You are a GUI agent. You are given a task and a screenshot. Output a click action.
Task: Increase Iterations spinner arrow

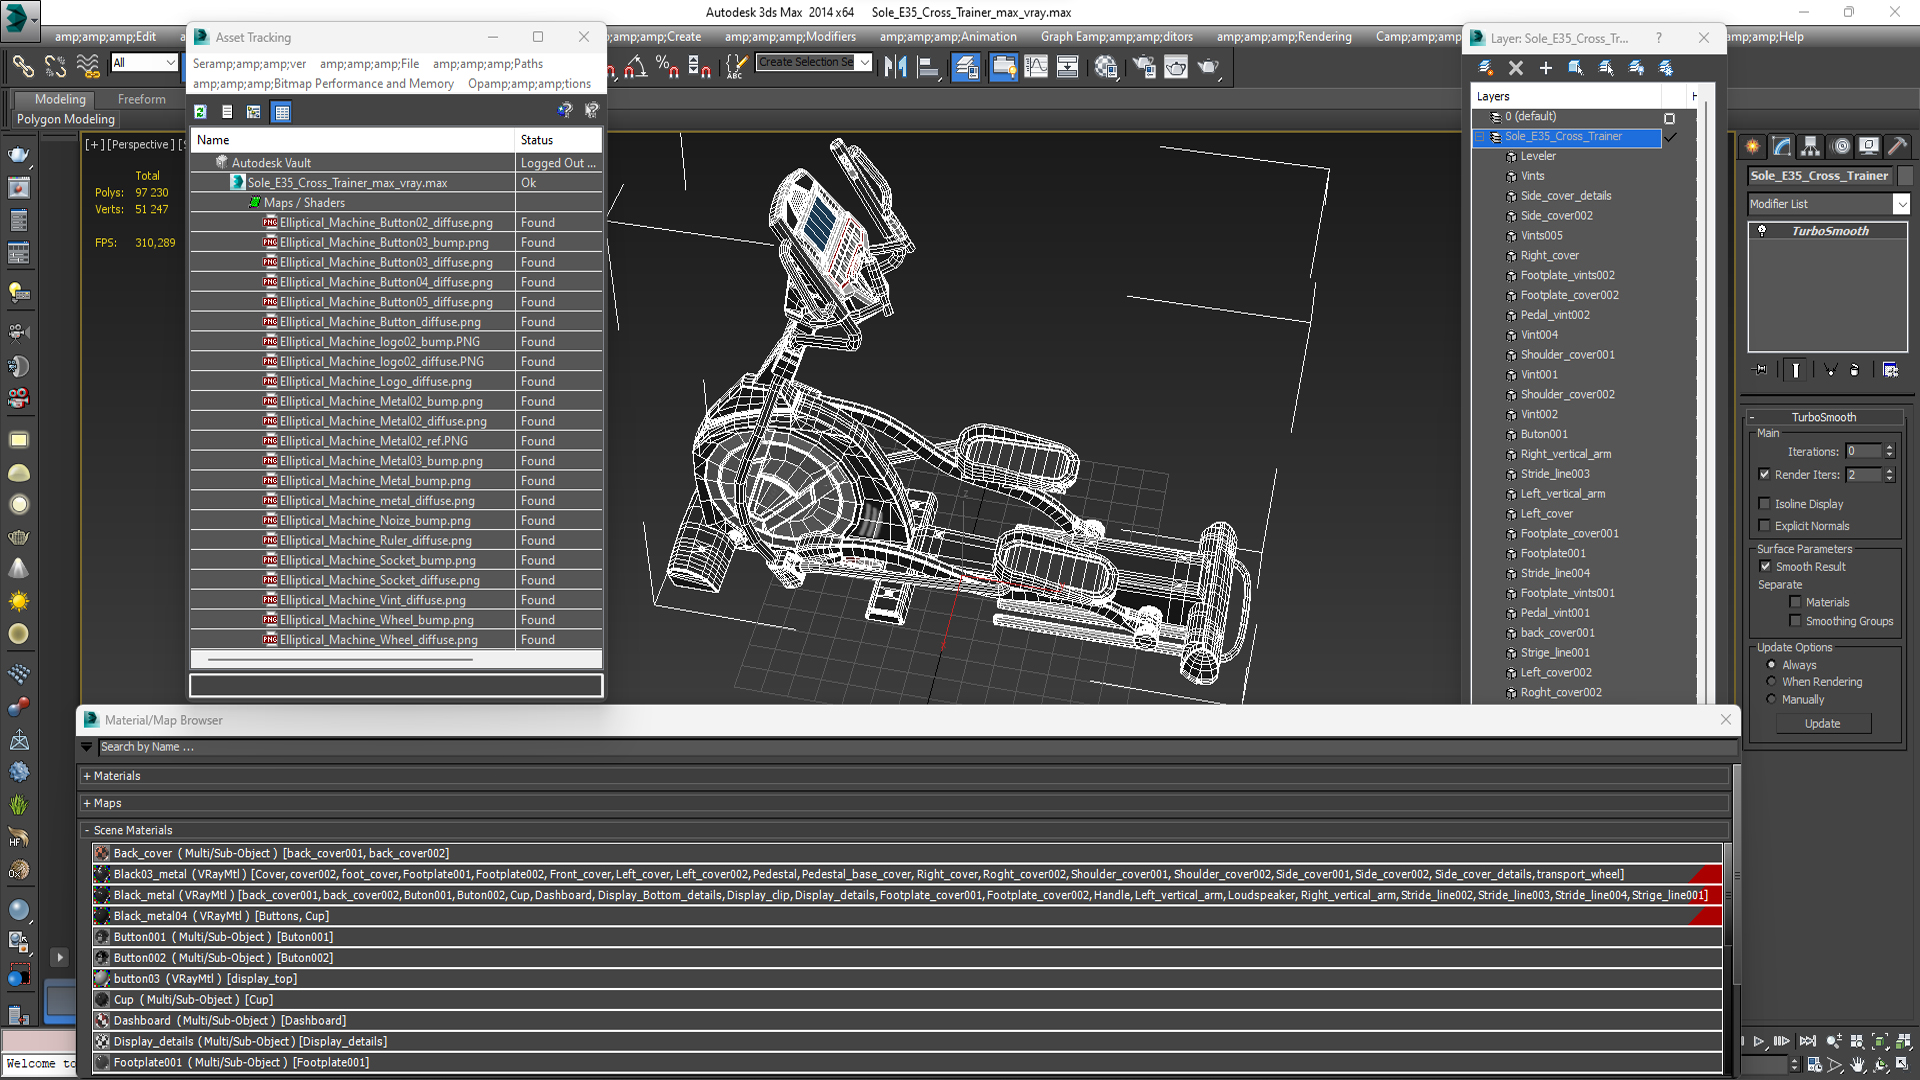[1889, 448]
